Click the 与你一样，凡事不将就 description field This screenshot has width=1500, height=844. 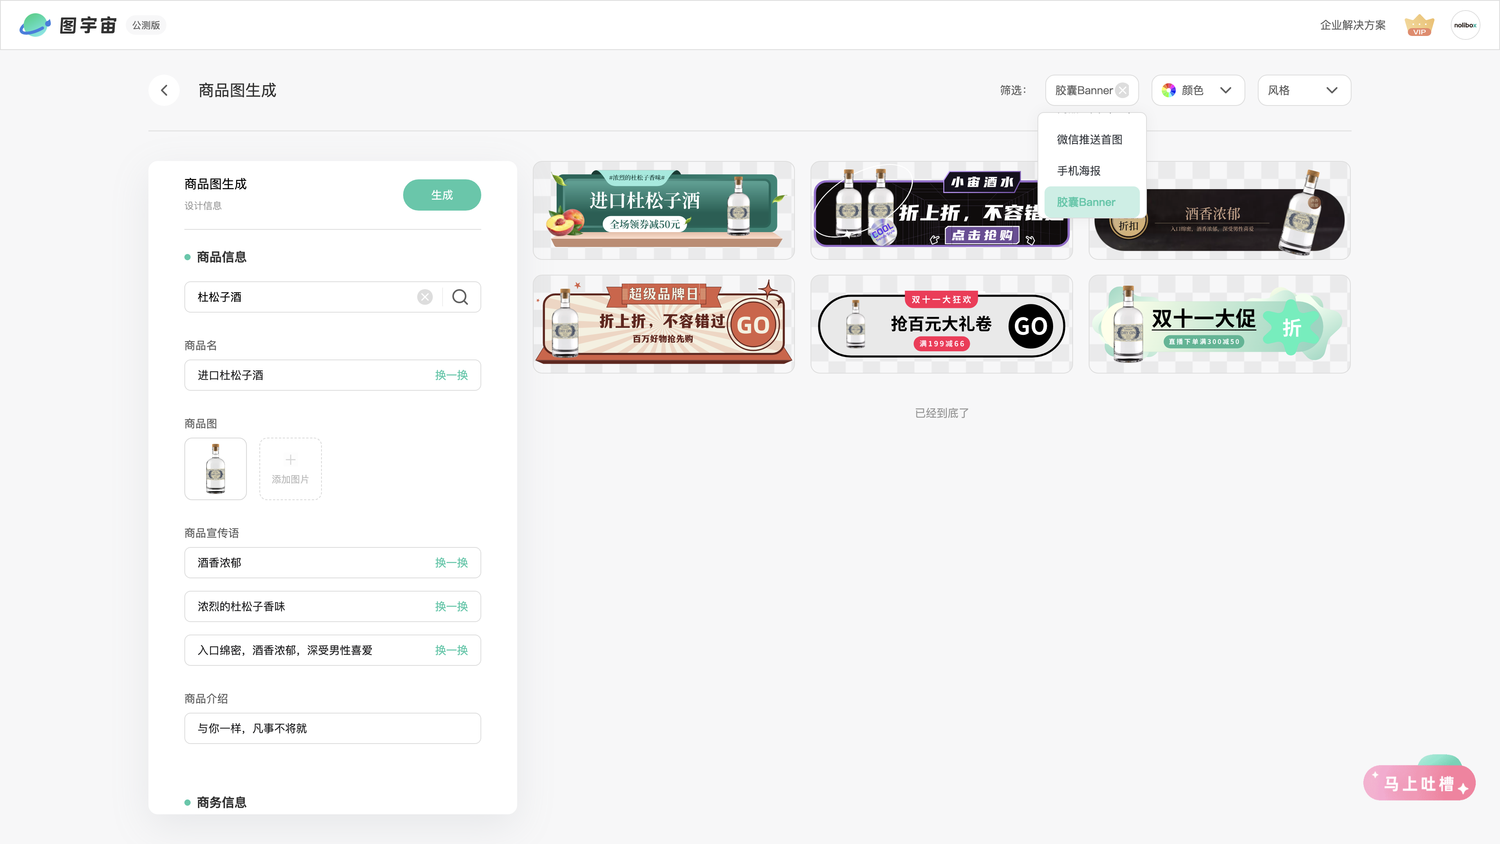(x=332, y=728)
